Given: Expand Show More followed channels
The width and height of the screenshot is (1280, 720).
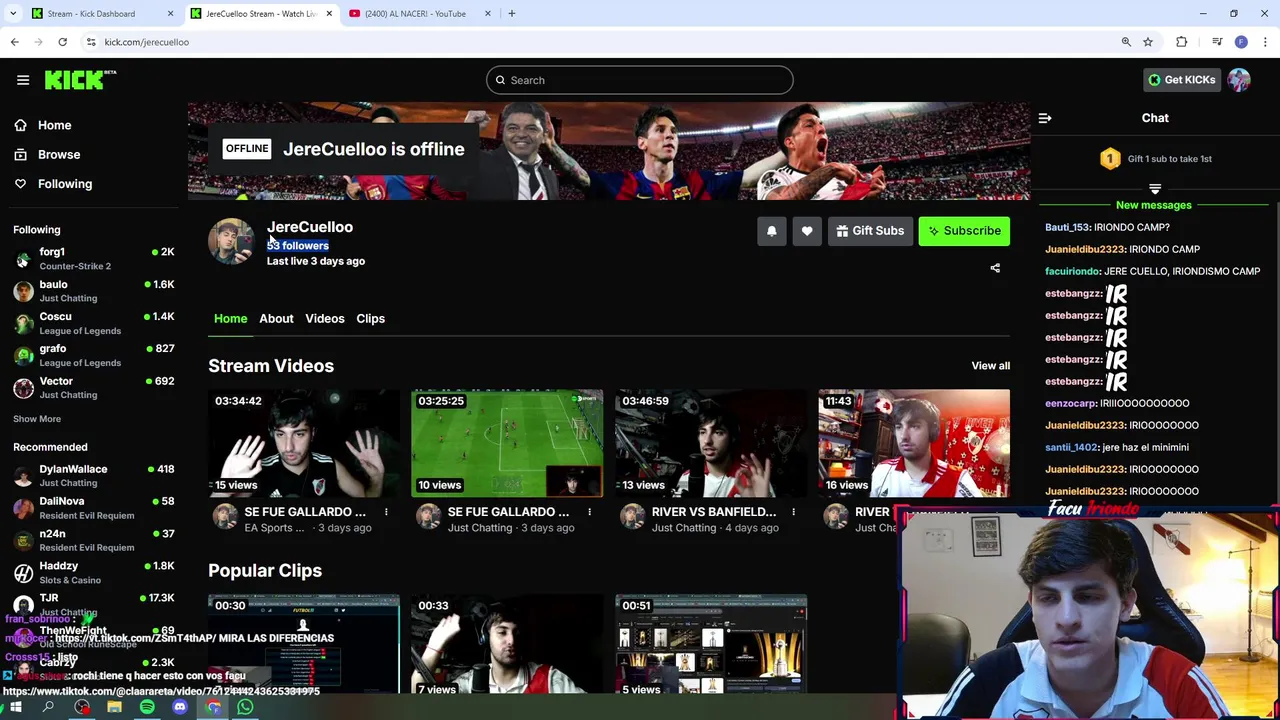Looking at the screenshot, I should 37,419.
